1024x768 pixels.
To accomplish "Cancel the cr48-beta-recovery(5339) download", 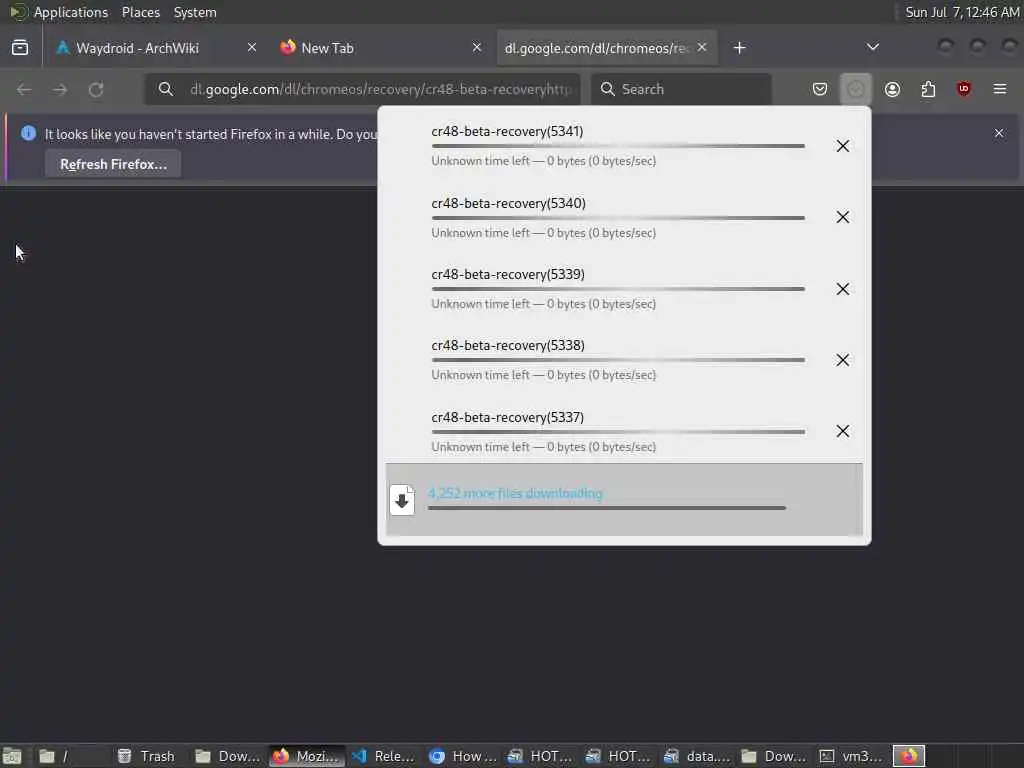I will 842,289.
